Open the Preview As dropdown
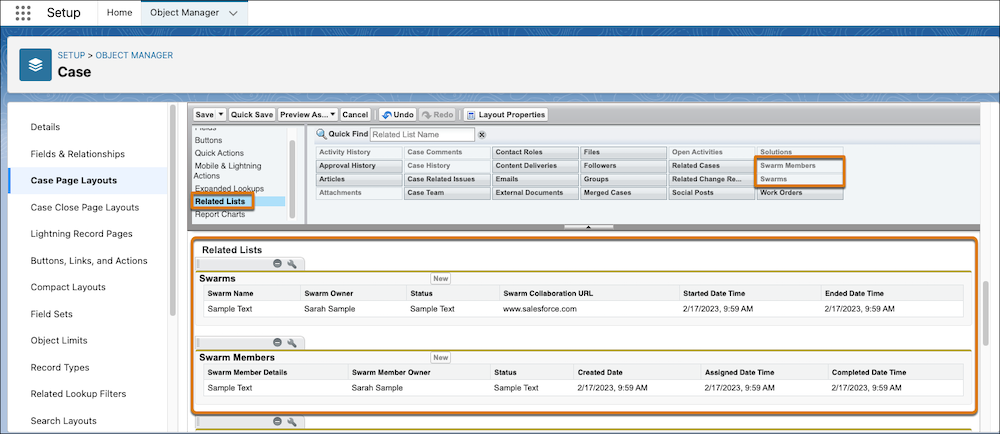The height and width of the screenshot is (434, 1000). tap(308, 115)
